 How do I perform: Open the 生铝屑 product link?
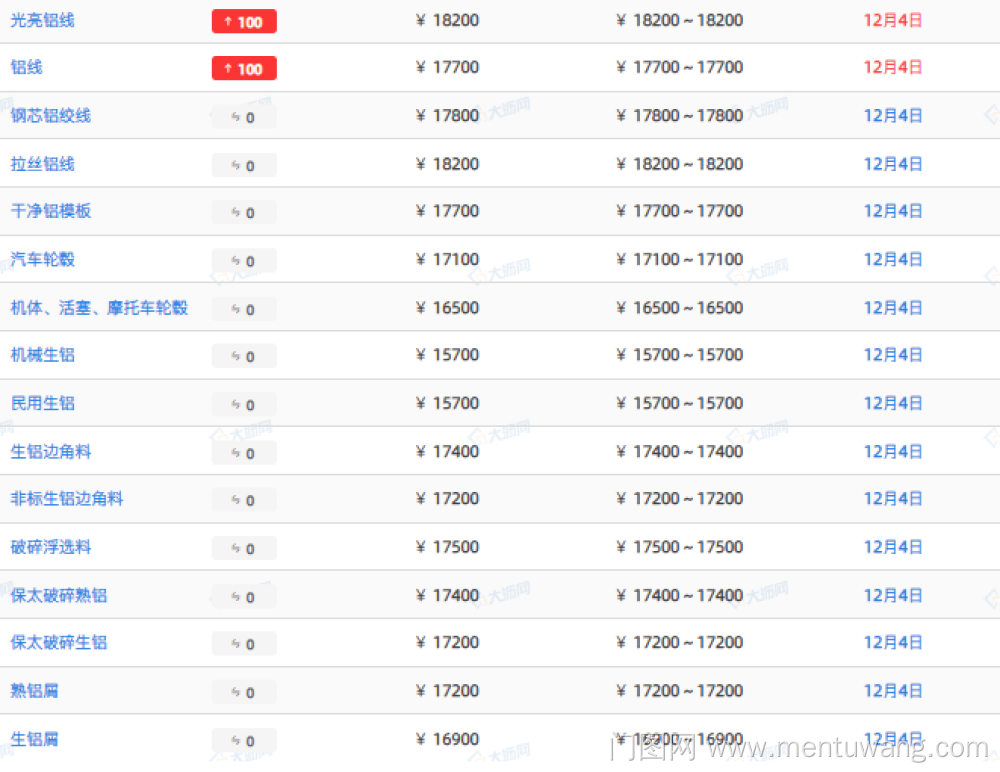click(34, 739)
